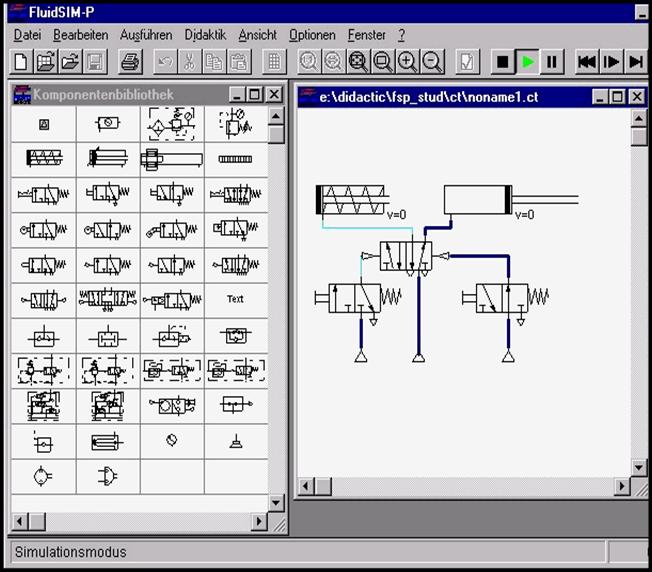Select the rodless linear drive component
This screenshot has width=652, height=572.
[172, 159]
